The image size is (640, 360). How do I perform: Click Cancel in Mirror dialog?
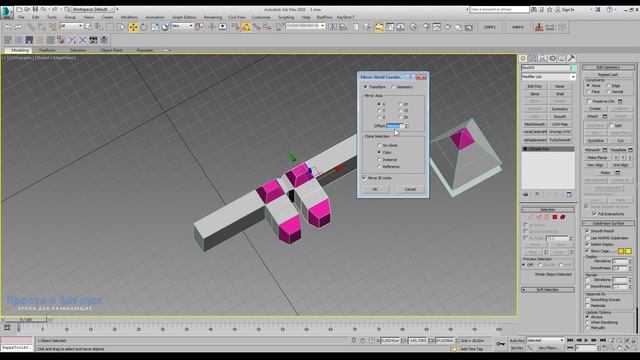tap(410, 189)
